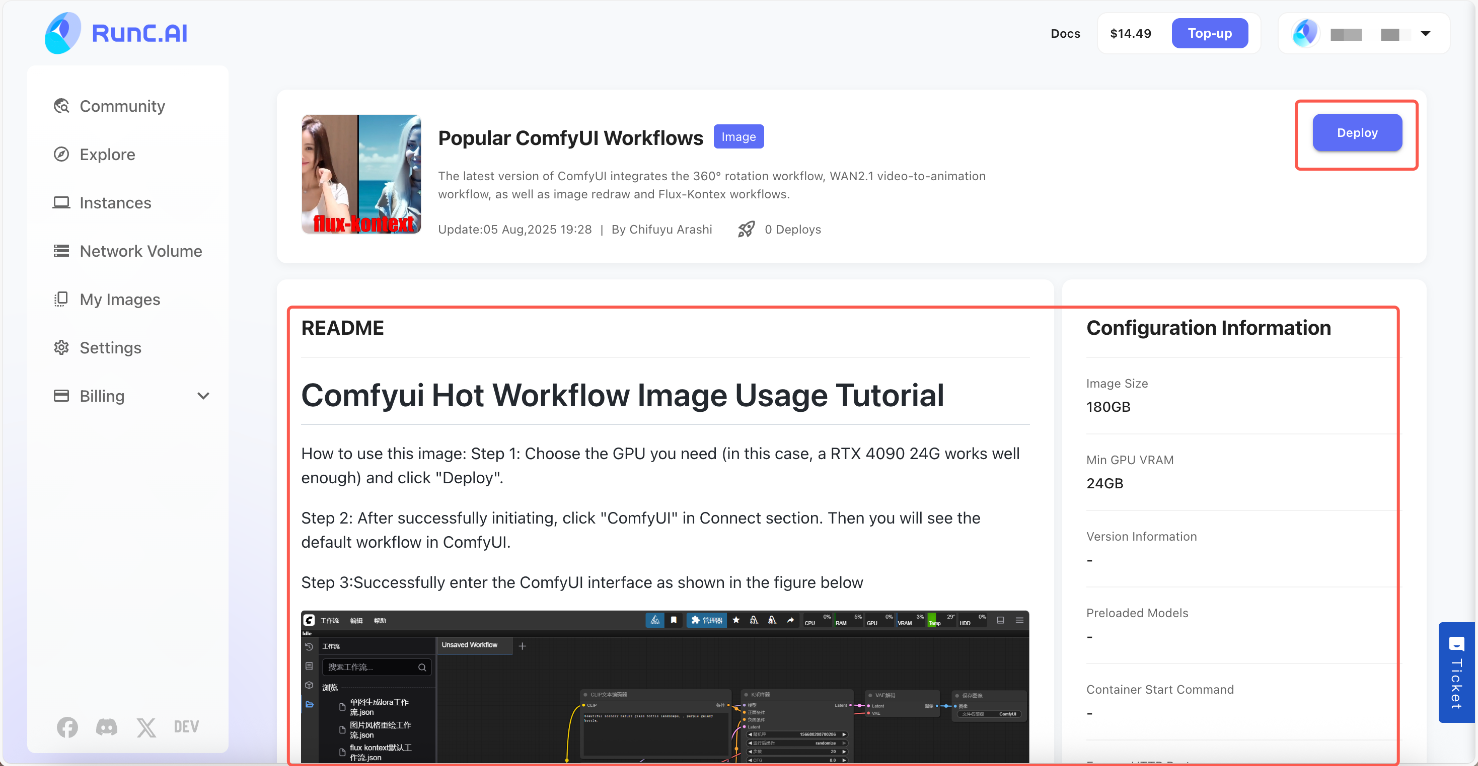
Task: Open the Docs link
Action: pyautogui.click(x=1066, y=34)
